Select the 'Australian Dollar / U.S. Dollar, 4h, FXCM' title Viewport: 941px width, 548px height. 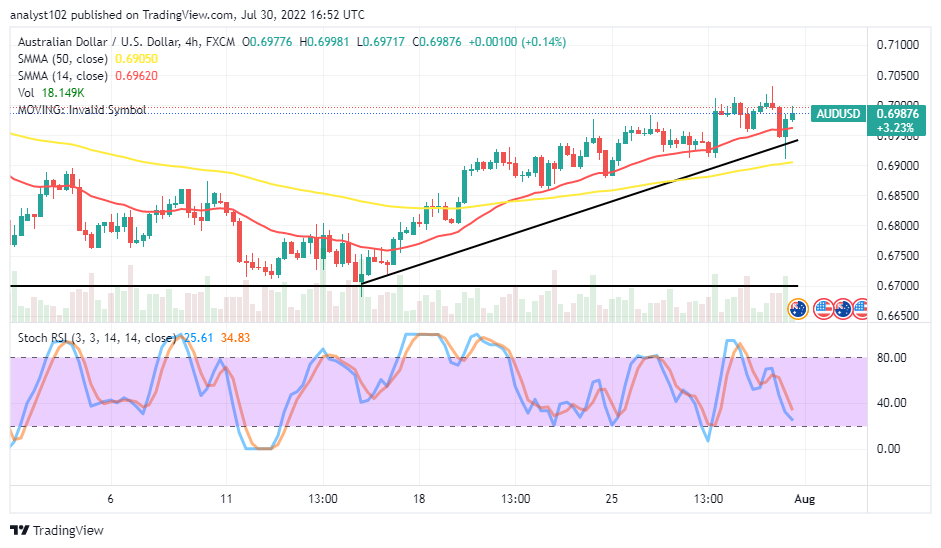click(x=127, y=42)
